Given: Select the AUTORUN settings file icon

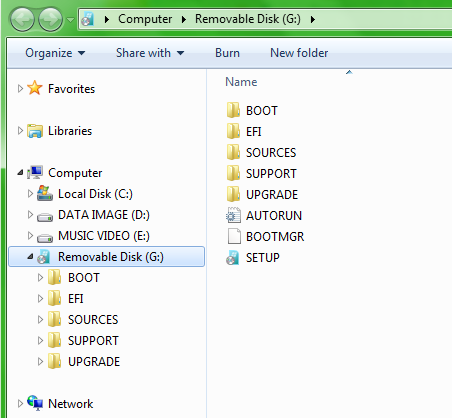Looking at the screenshot, I should [233, 216].
